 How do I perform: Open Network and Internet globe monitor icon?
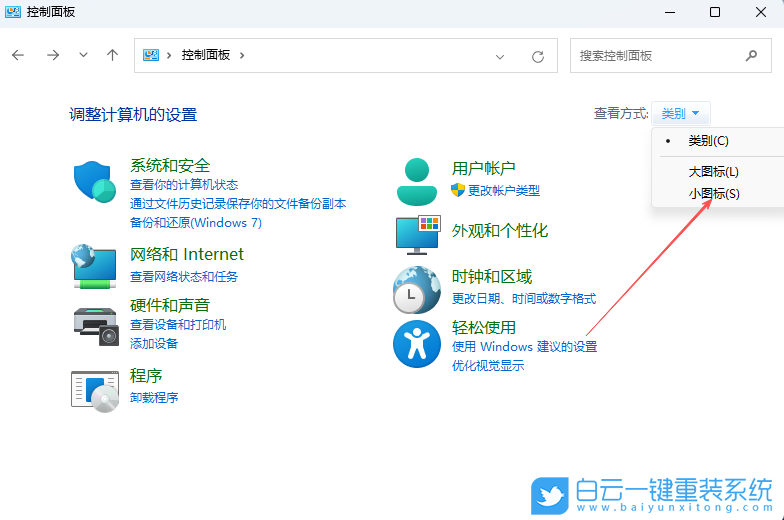tap(94, 266)
